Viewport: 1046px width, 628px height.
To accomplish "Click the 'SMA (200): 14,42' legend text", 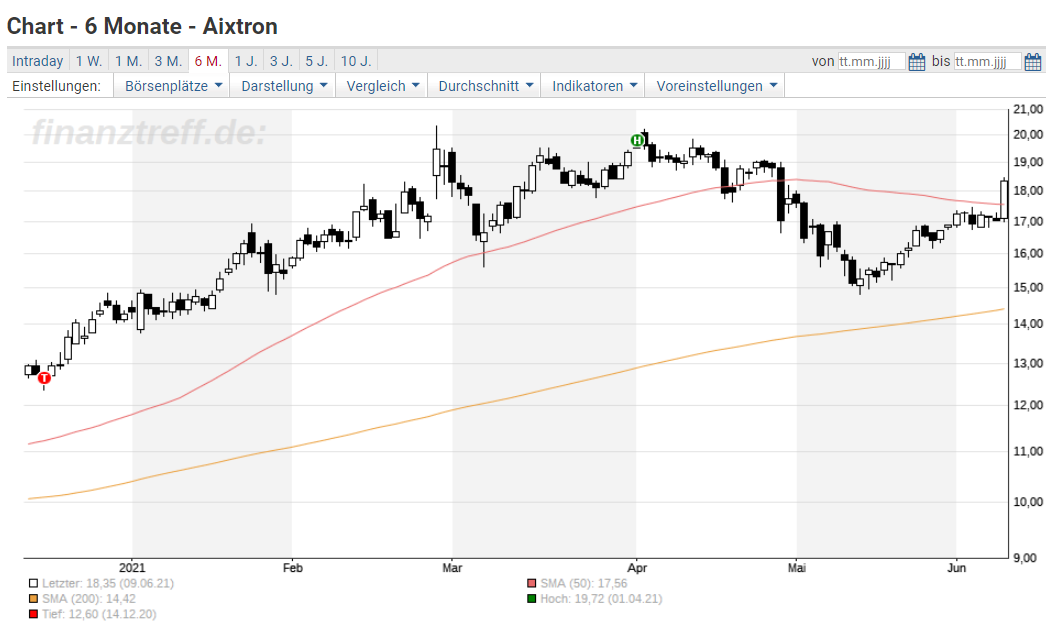I will tap(89, 599).
